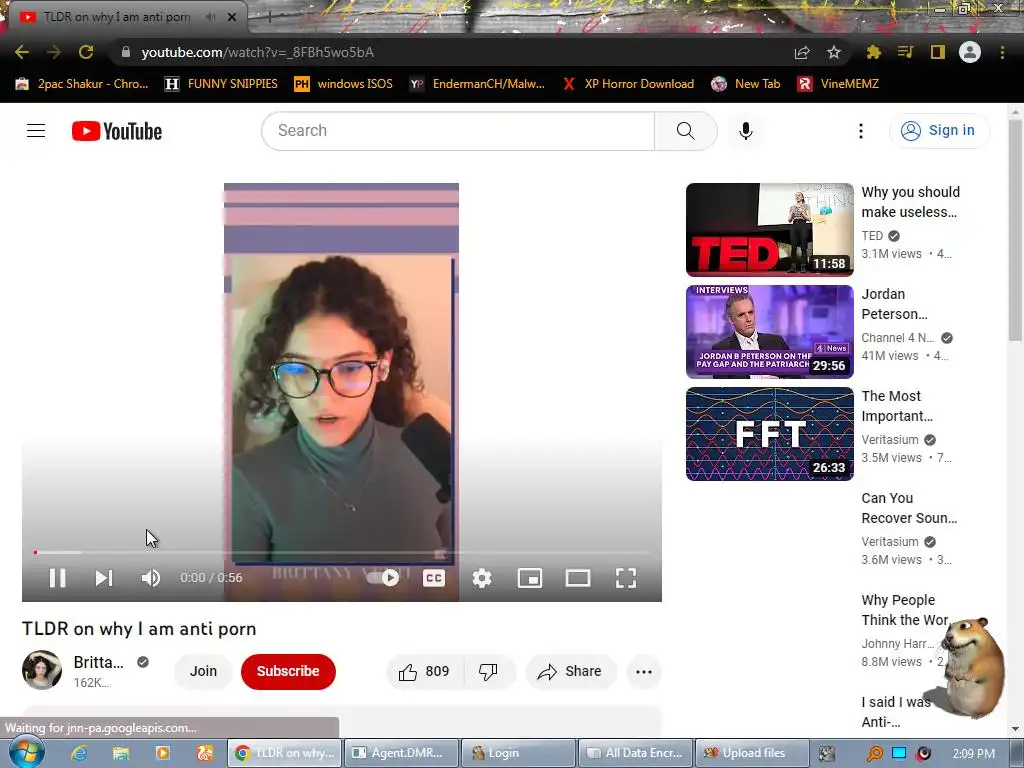Open 'Can You Recover Soun...' video title
The width and height of the screenshot is (1024, 768).
pos(909,508)
